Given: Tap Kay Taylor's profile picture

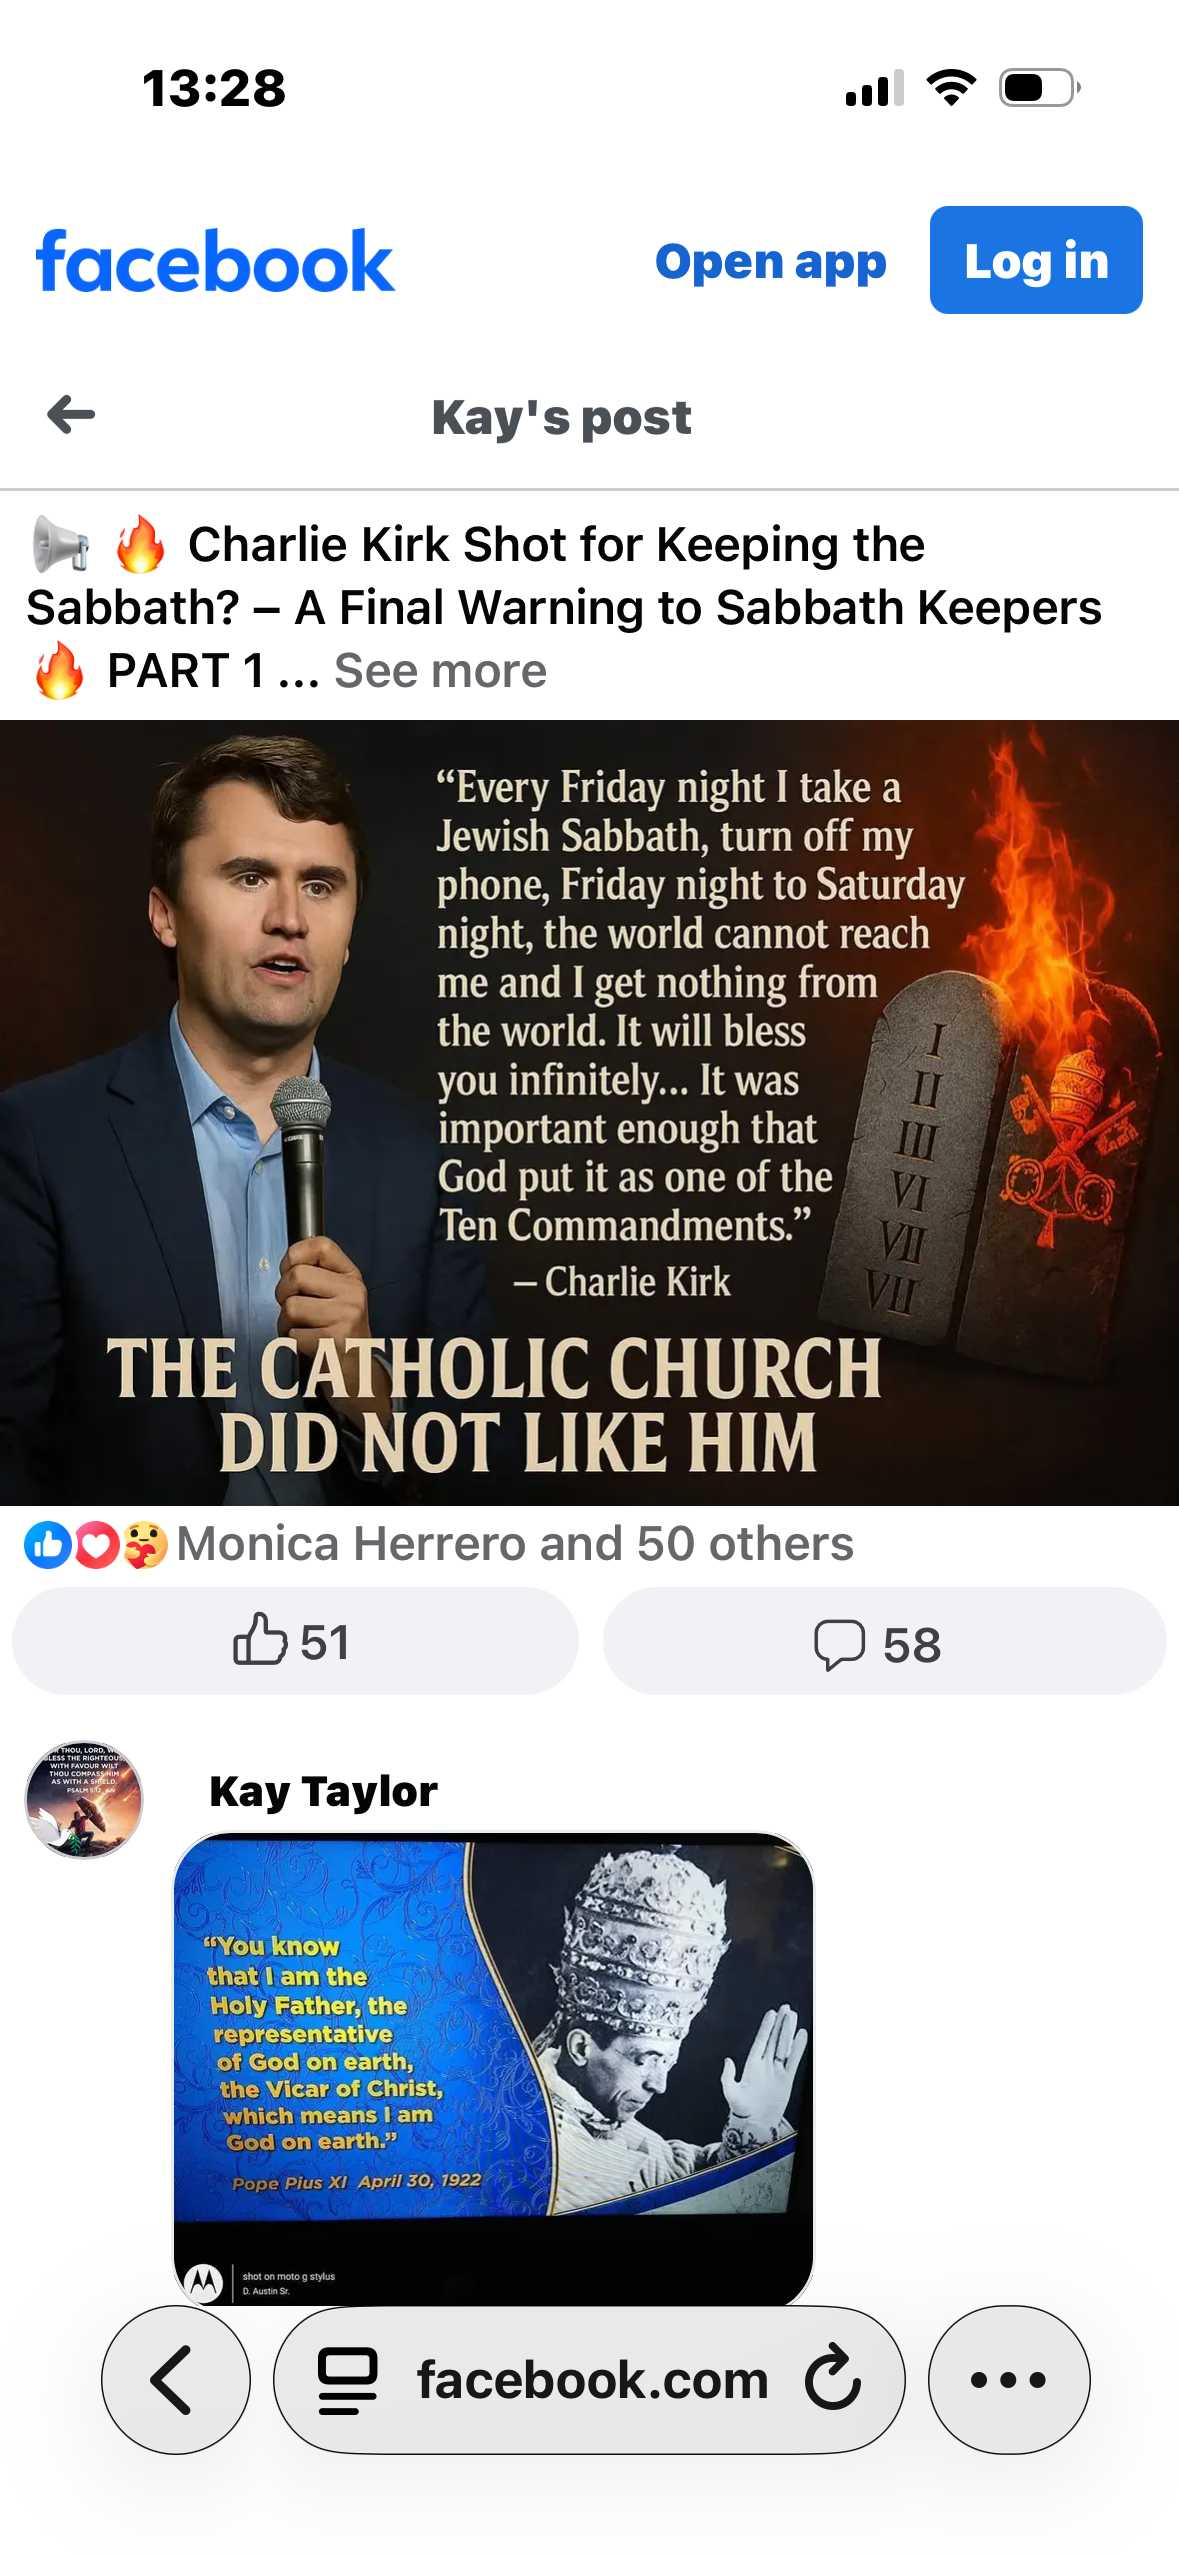Looking at the screenshot, I should (x=84, y=1800).
